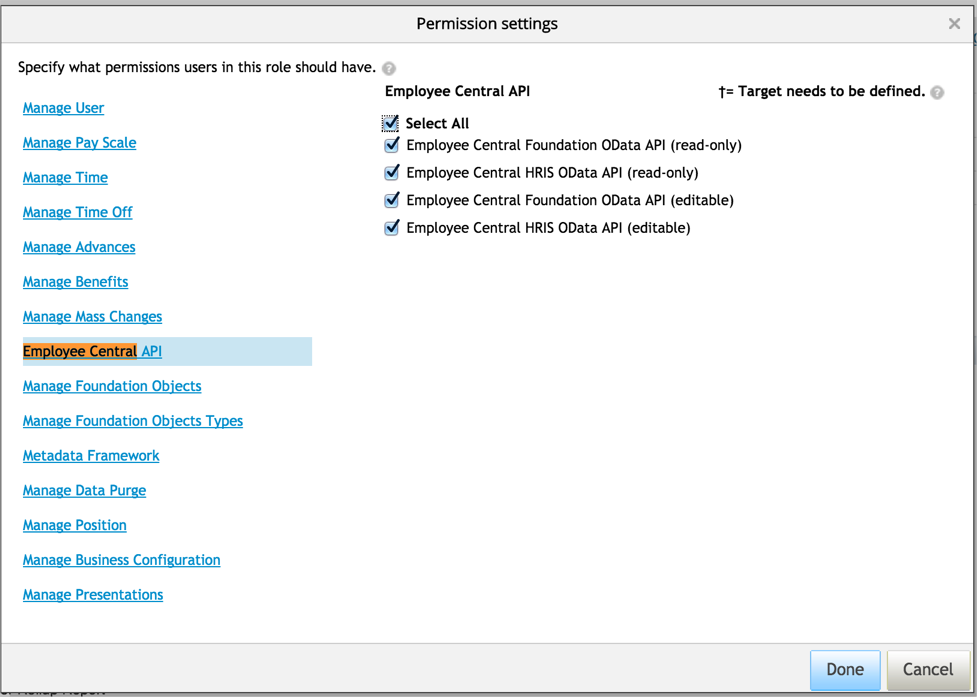Image resolution: width=977 pixels, height=697 pixels.
Task: Open Manage Pay Scale permissions
Action: click(79, 143)
